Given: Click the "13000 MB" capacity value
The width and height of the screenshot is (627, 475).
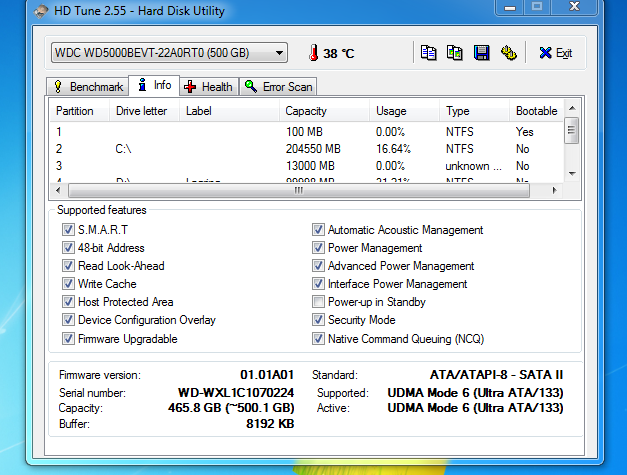Looking at the screenshot, I should point(310,166).
